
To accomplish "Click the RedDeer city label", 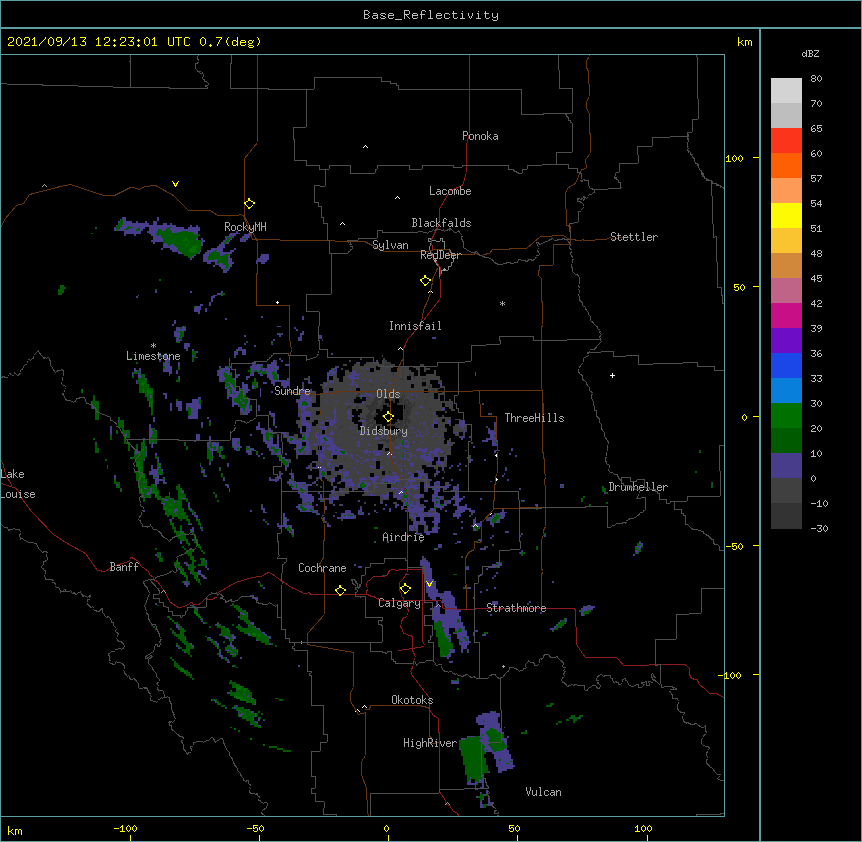I will 440,255.
